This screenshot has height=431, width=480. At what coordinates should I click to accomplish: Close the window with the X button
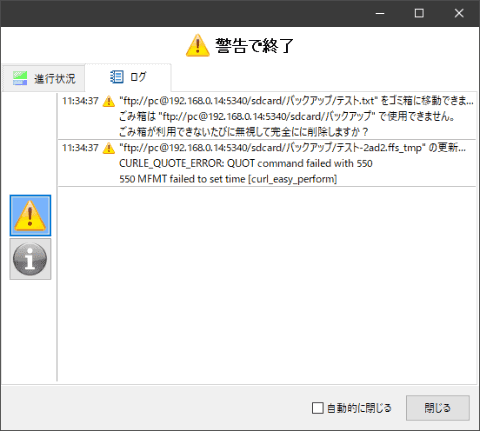click(x=459, y=13)
